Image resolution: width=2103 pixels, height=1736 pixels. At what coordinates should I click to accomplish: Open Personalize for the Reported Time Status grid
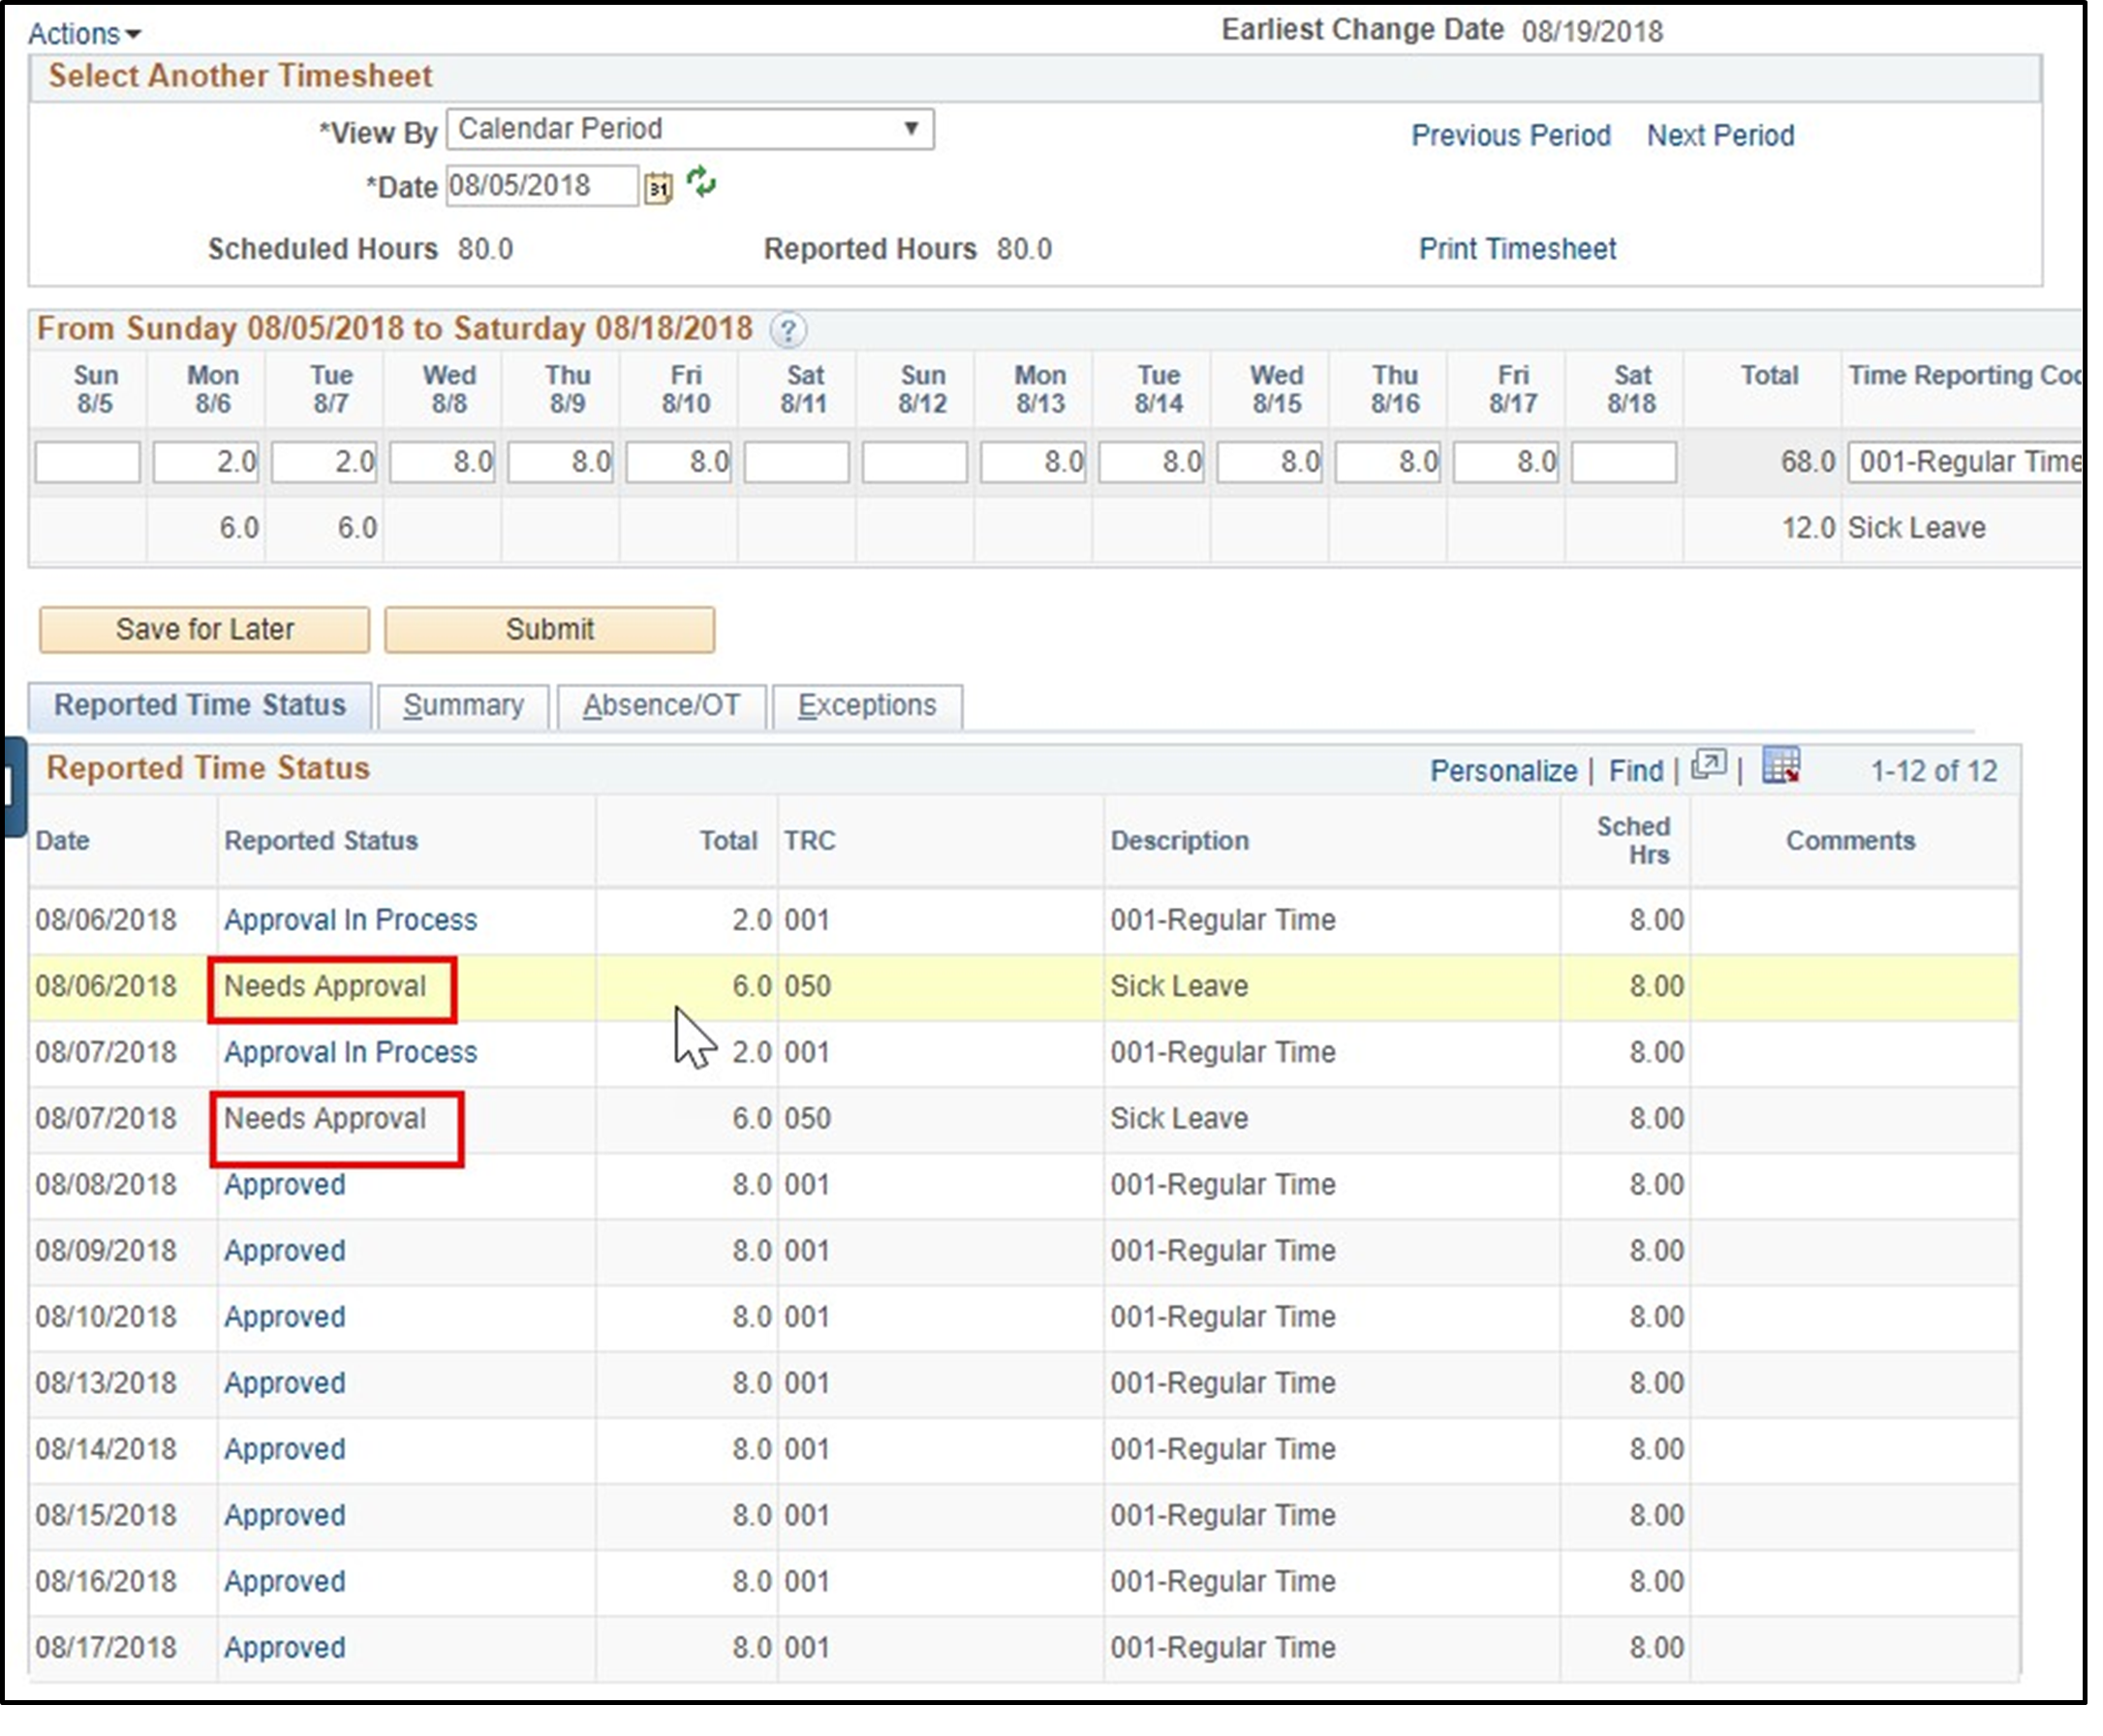[1503, 770]
